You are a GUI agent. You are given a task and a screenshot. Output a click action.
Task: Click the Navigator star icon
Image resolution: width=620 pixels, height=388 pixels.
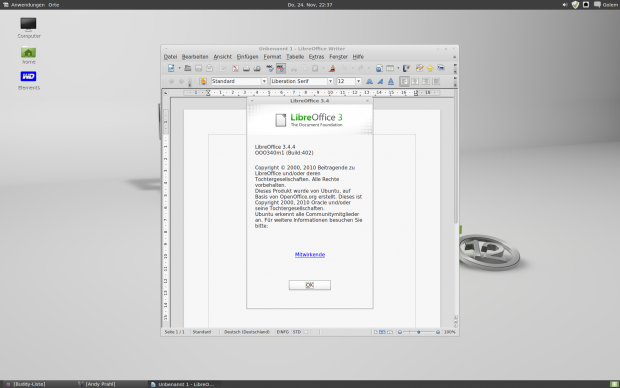[430, 68]
